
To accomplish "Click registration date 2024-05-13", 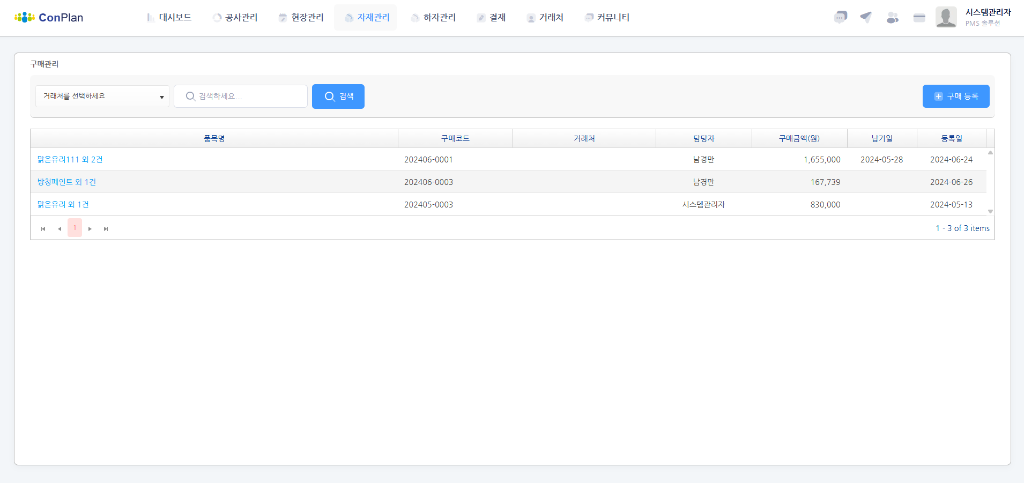I will coord(952,204).
